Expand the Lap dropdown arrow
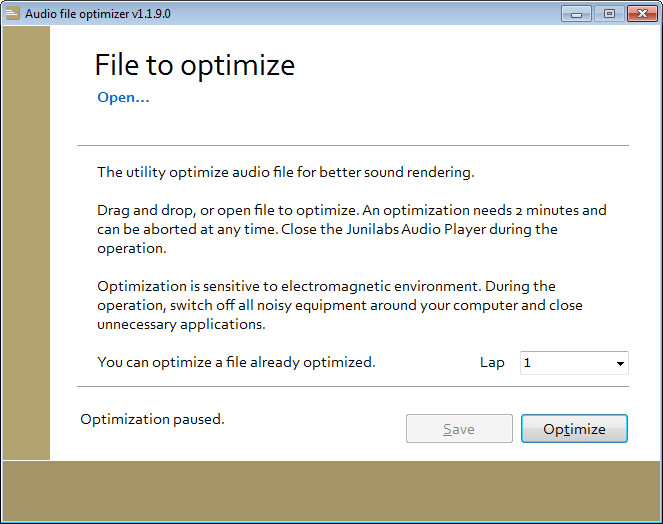The image size is (663, 524). (620, 363)
